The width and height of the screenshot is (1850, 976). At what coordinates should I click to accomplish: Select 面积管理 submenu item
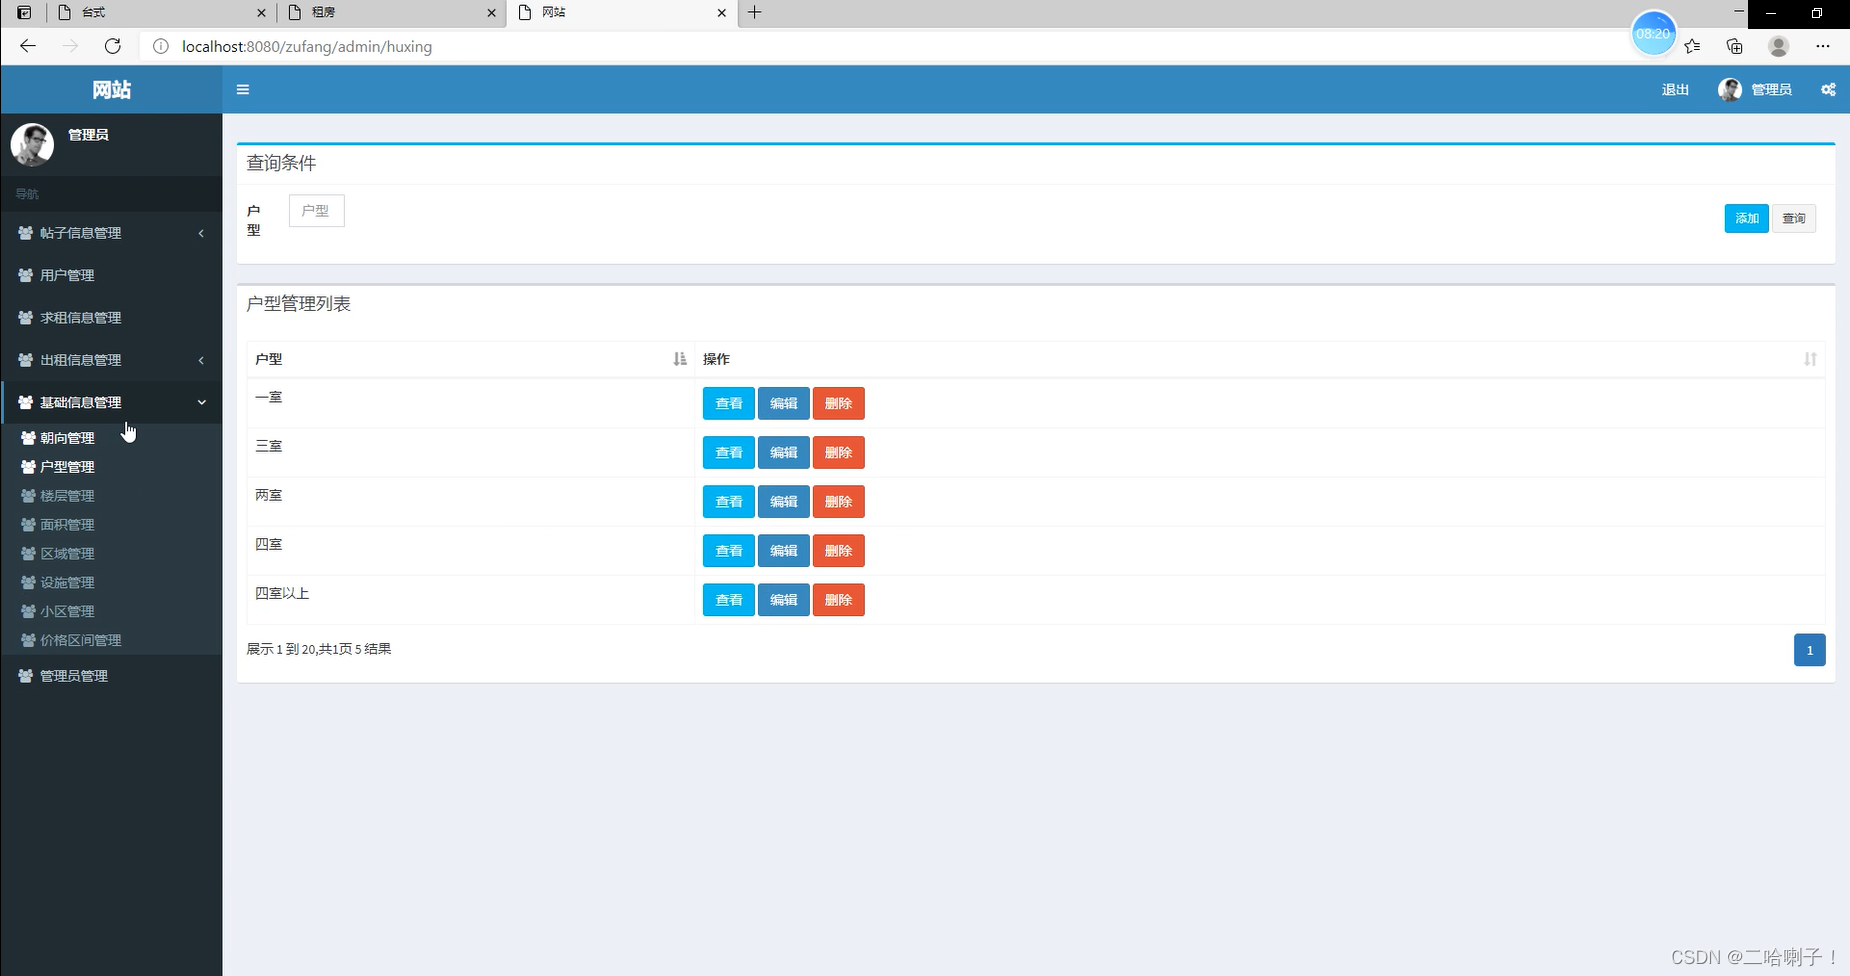pos(111,525)
